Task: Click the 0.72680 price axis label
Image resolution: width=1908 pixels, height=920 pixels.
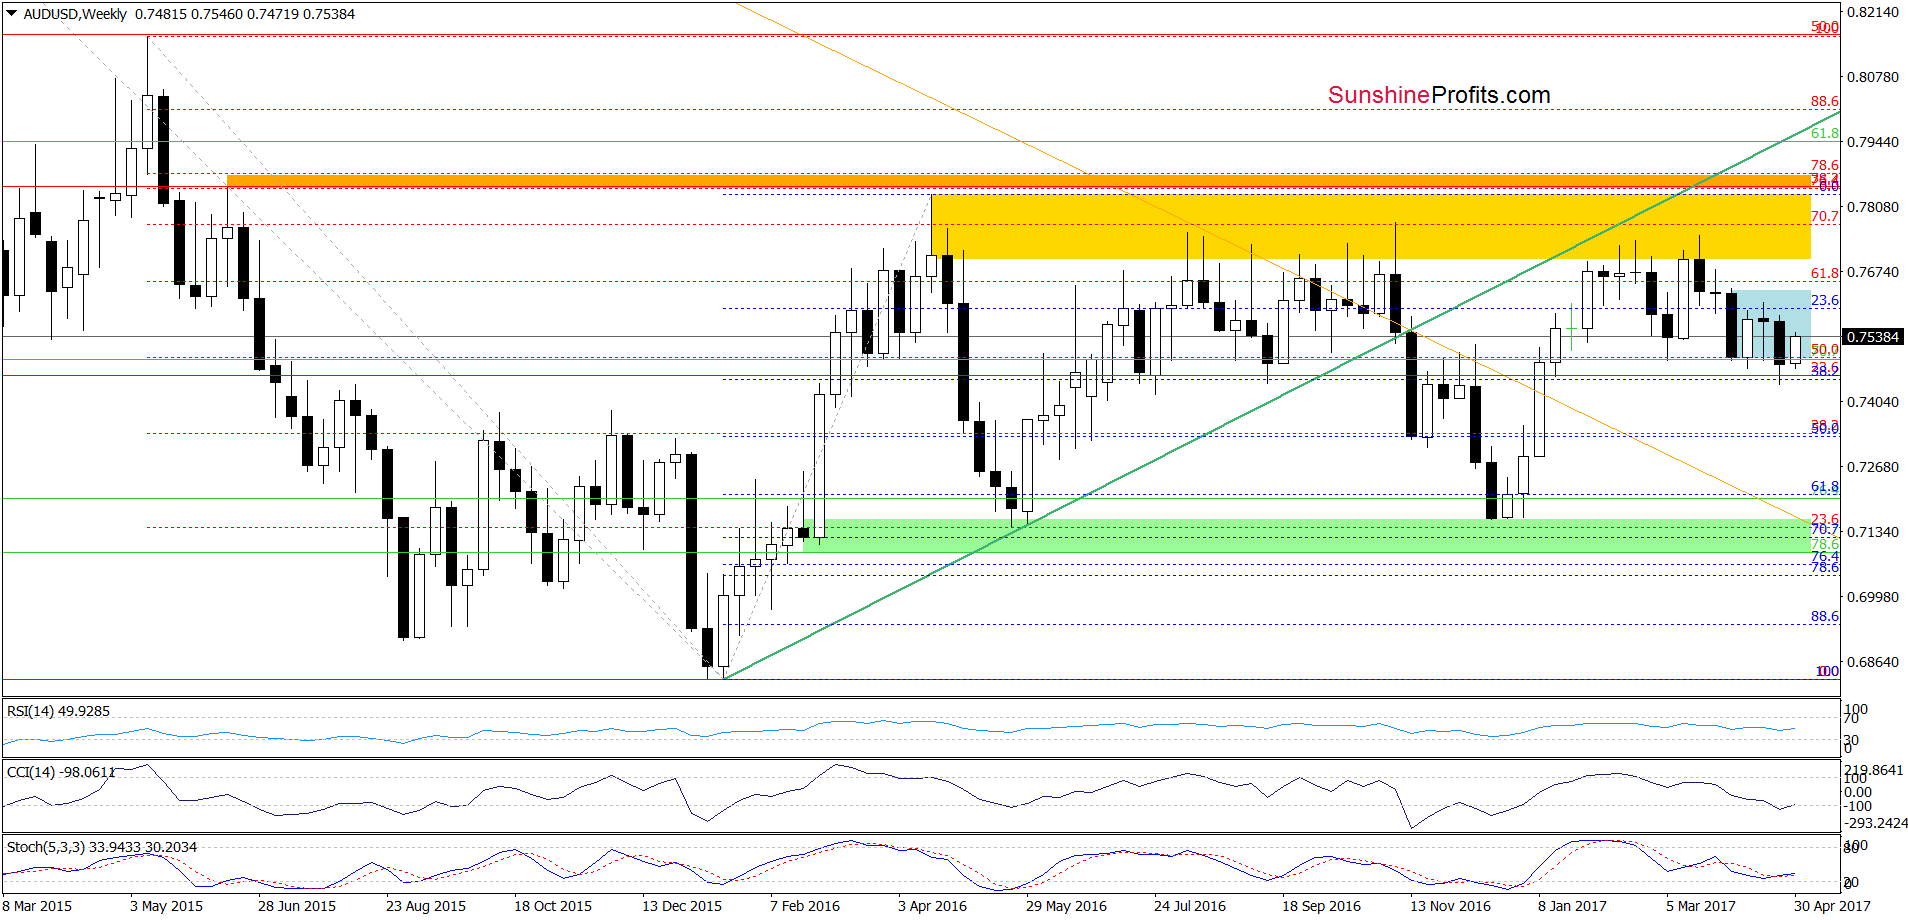Action: point(1872,467)
